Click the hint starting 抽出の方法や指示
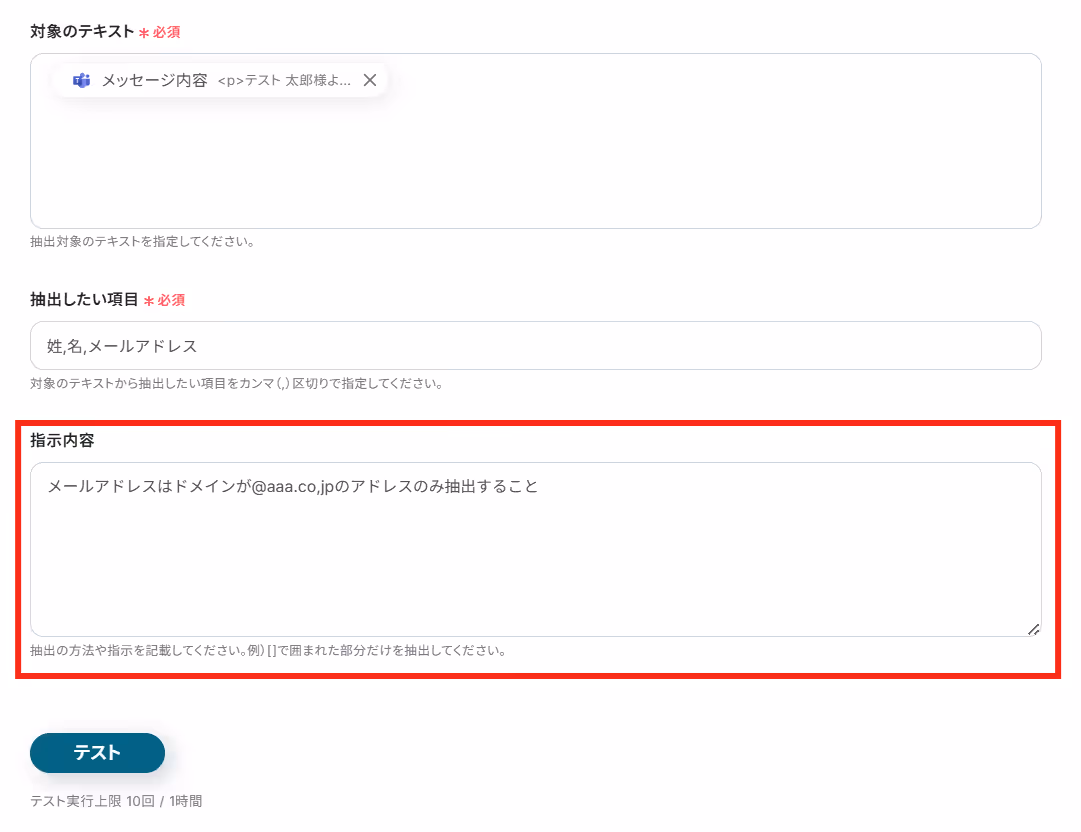The image size is (1081, 832). (x=268, y=651)
